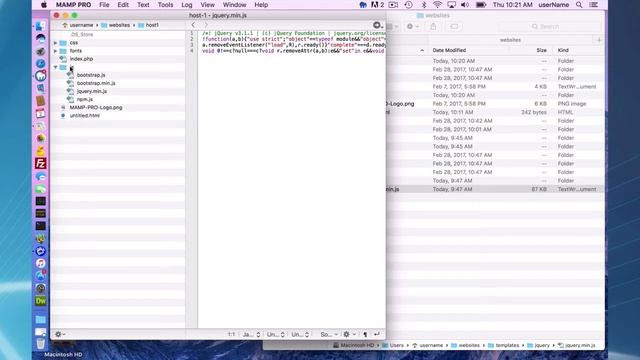
Task: Open the MAMP PRO application menu
Action: (73, 5)
